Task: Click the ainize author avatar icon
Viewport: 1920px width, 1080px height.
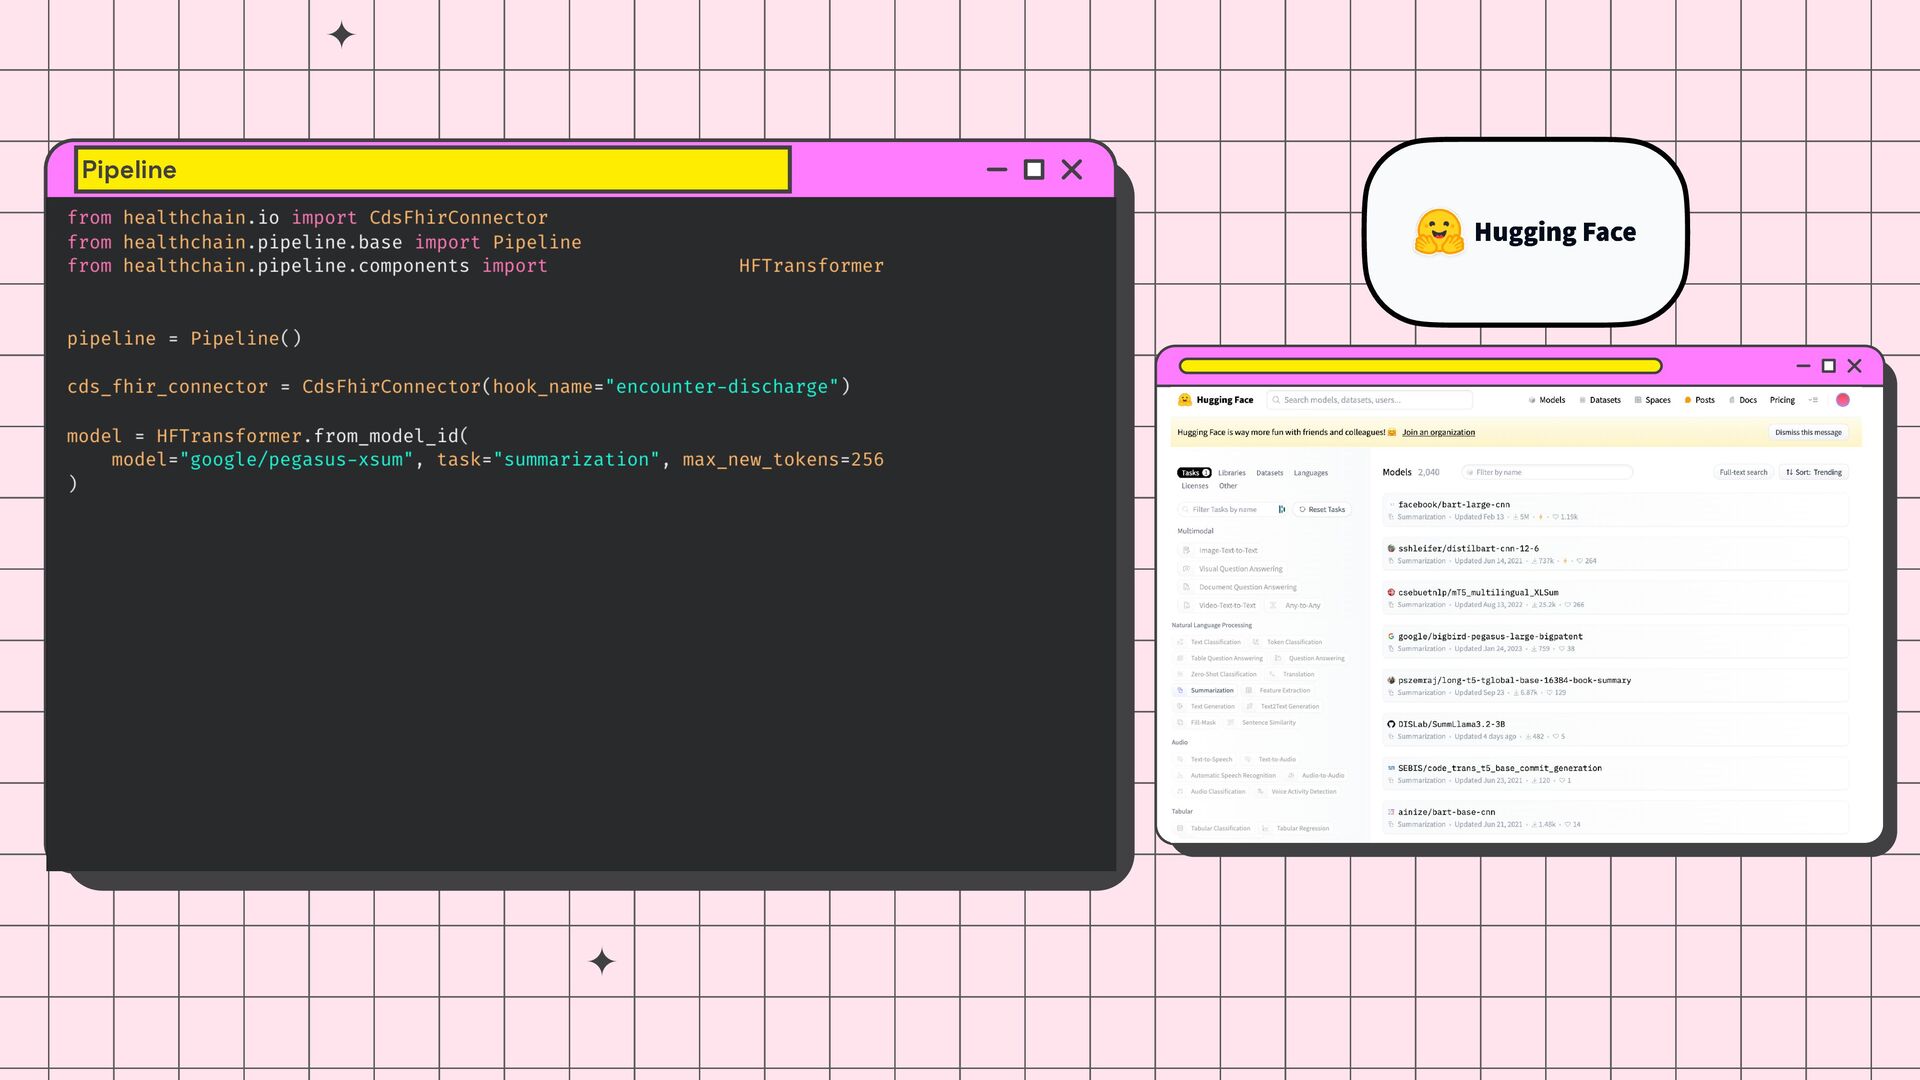Action: pyautogui.click(x=1391, y=813)
